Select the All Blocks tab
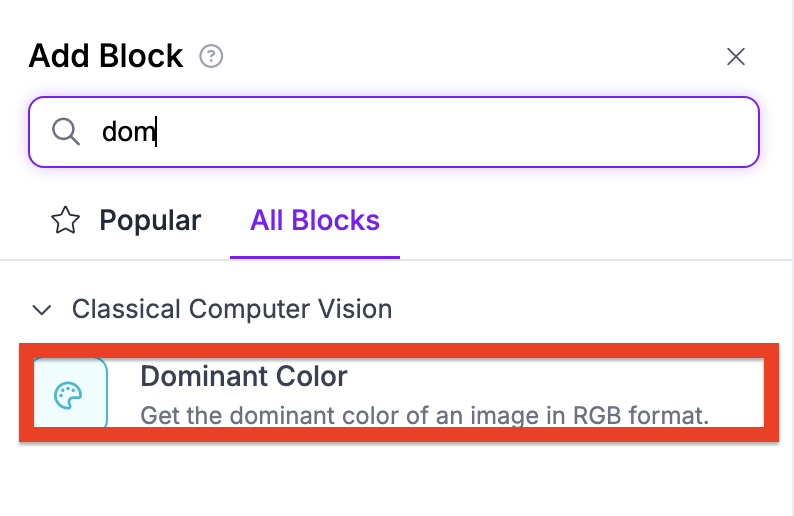Image resolution: width=794 pixels, height=516 pixels. pyautogui.click(x=315, y=220)
